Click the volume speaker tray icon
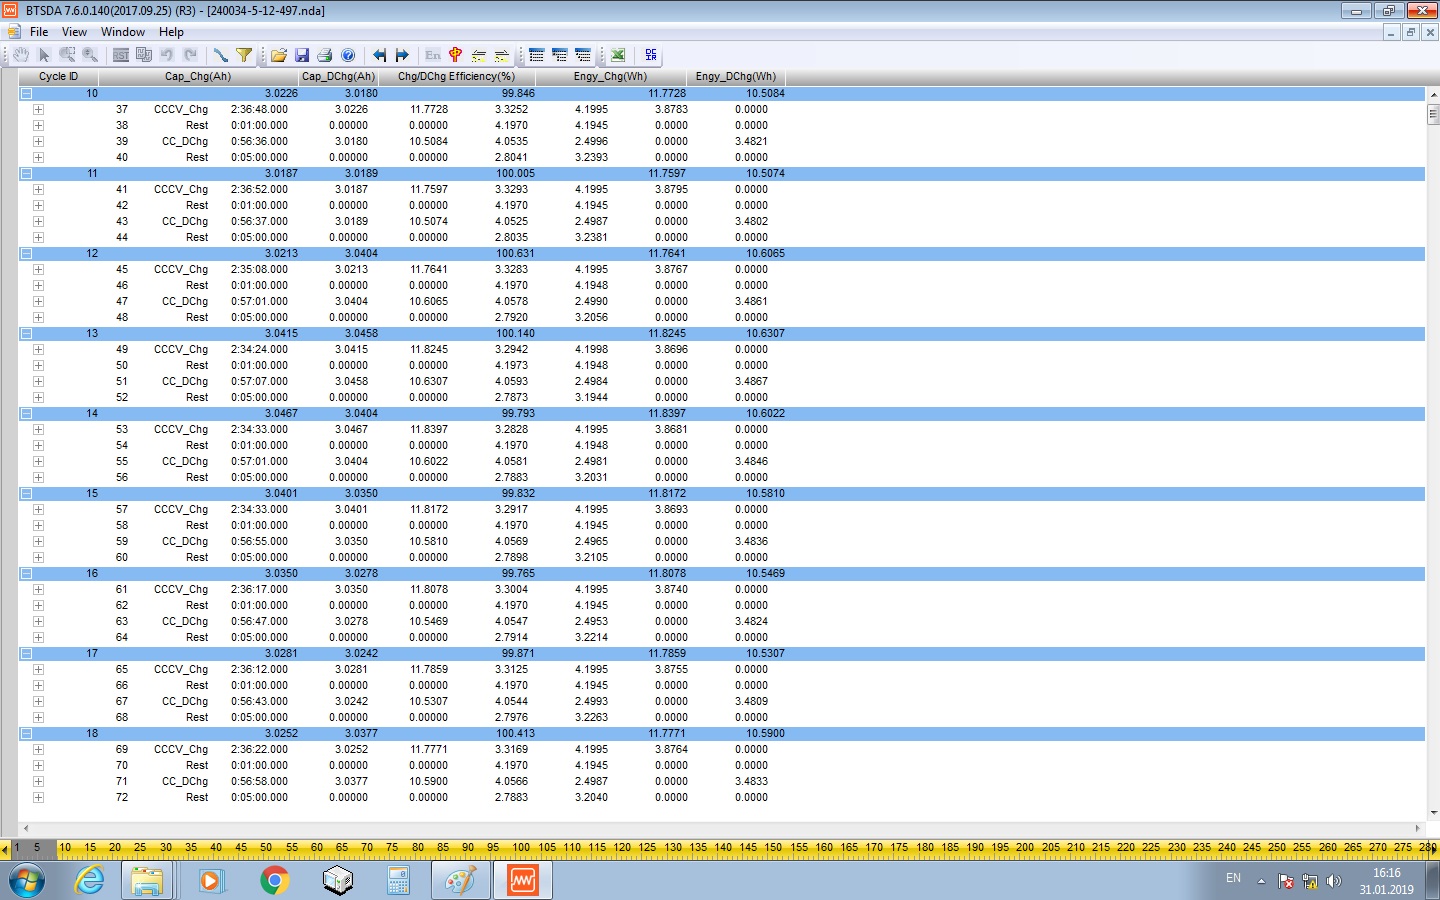 pyautogui.click(x=1333, y=881)
